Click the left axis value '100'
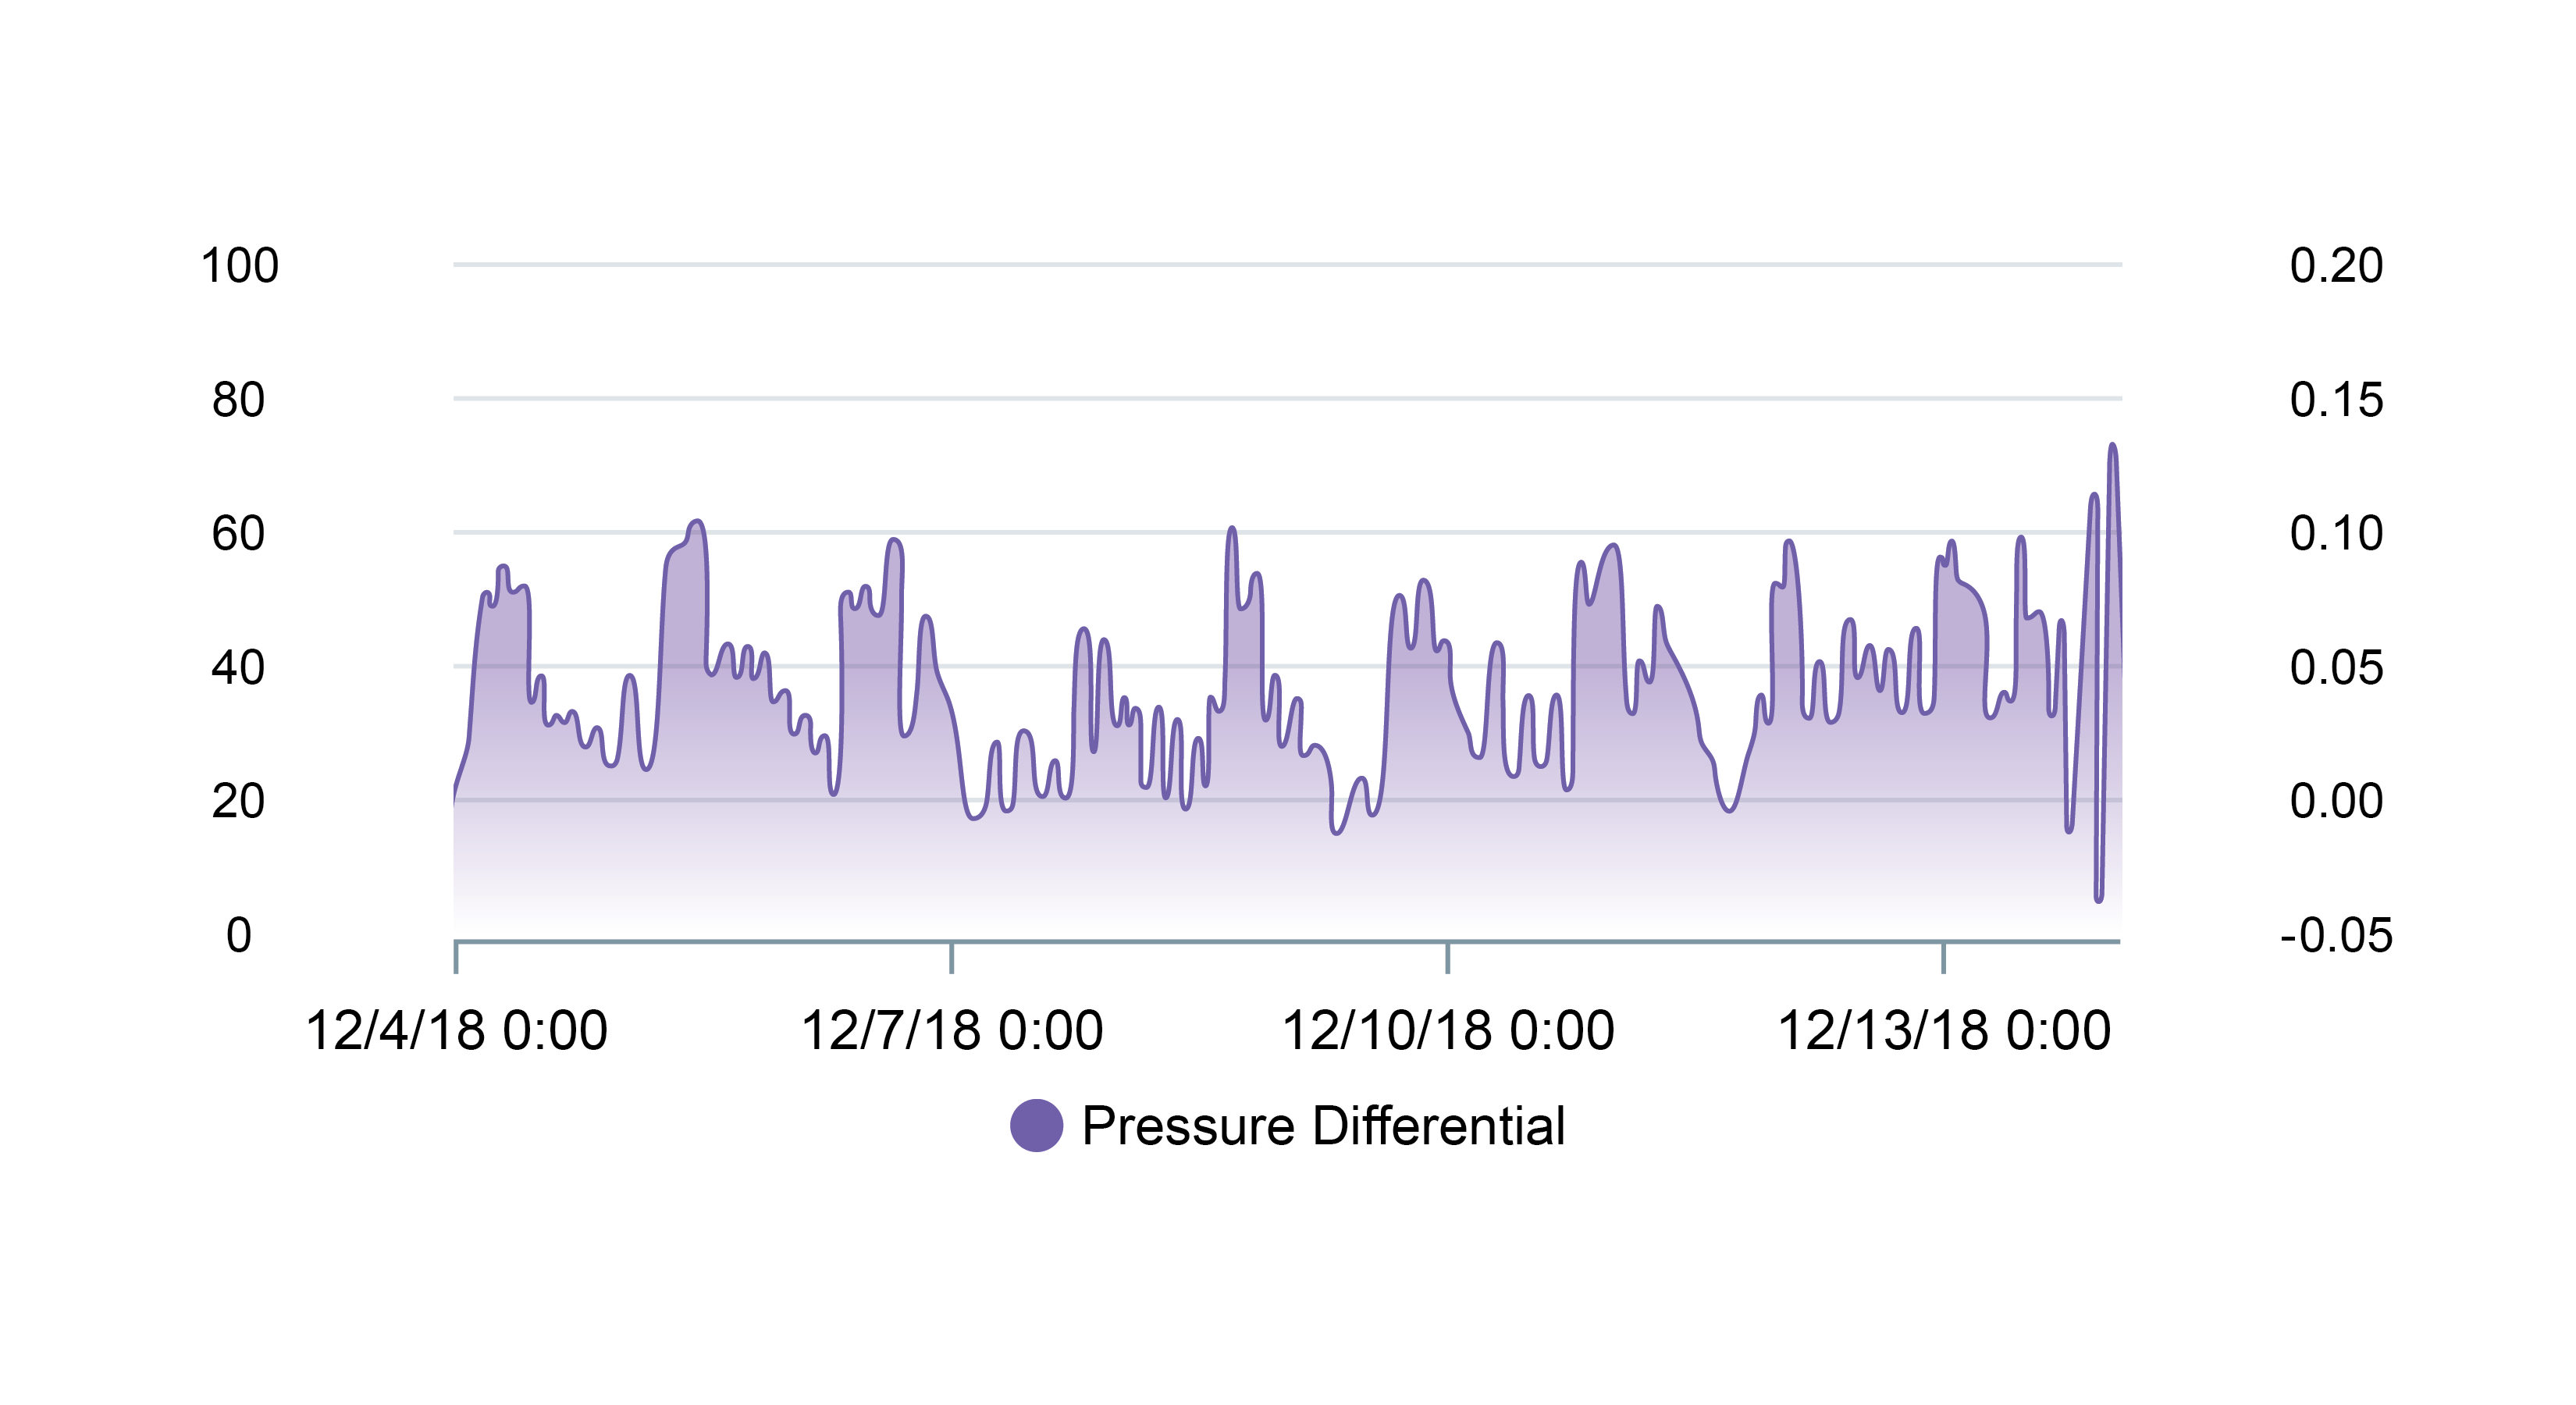 [239, 266]
